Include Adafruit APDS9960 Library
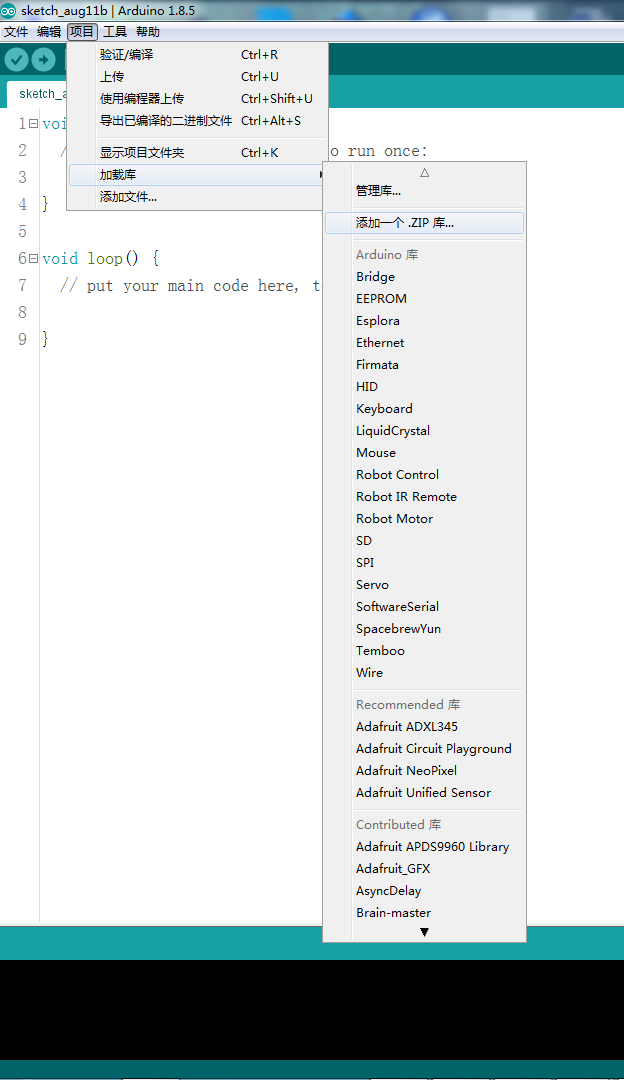This screenshot has height=1080, width=624. pos(424,847)
